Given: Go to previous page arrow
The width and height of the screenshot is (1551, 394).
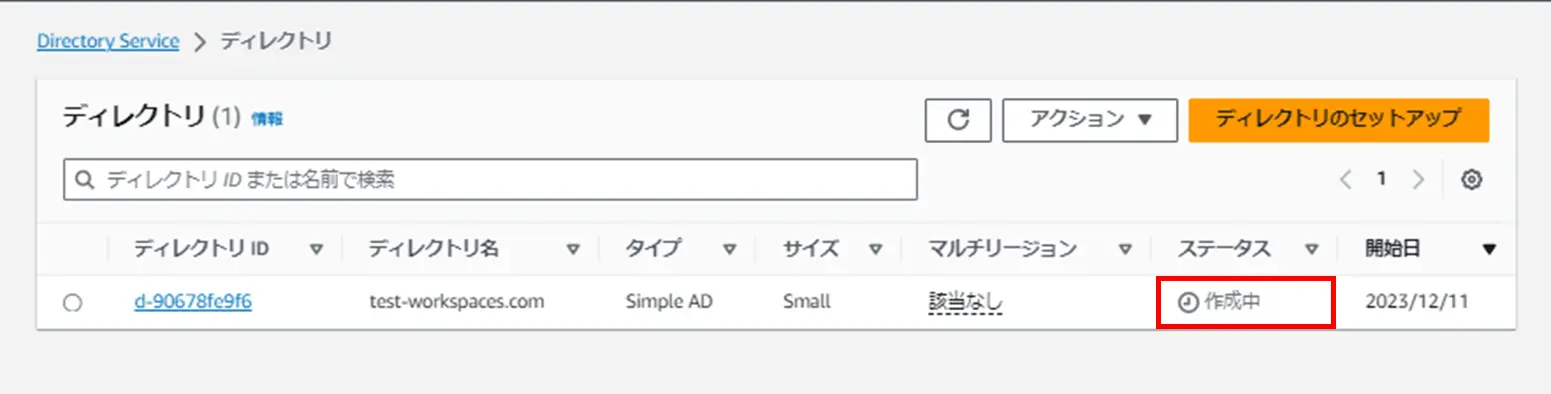Looking at the screenshot, I should [x=1345, y=180].
